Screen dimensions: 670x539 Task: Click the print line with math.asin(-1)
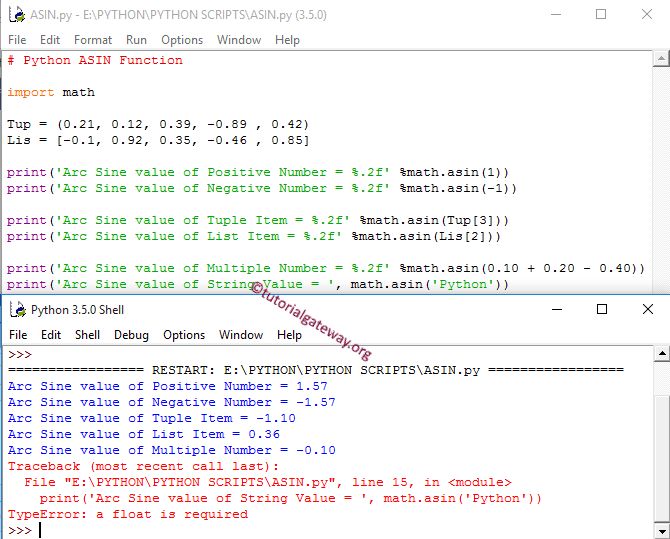tap(262, 189)
